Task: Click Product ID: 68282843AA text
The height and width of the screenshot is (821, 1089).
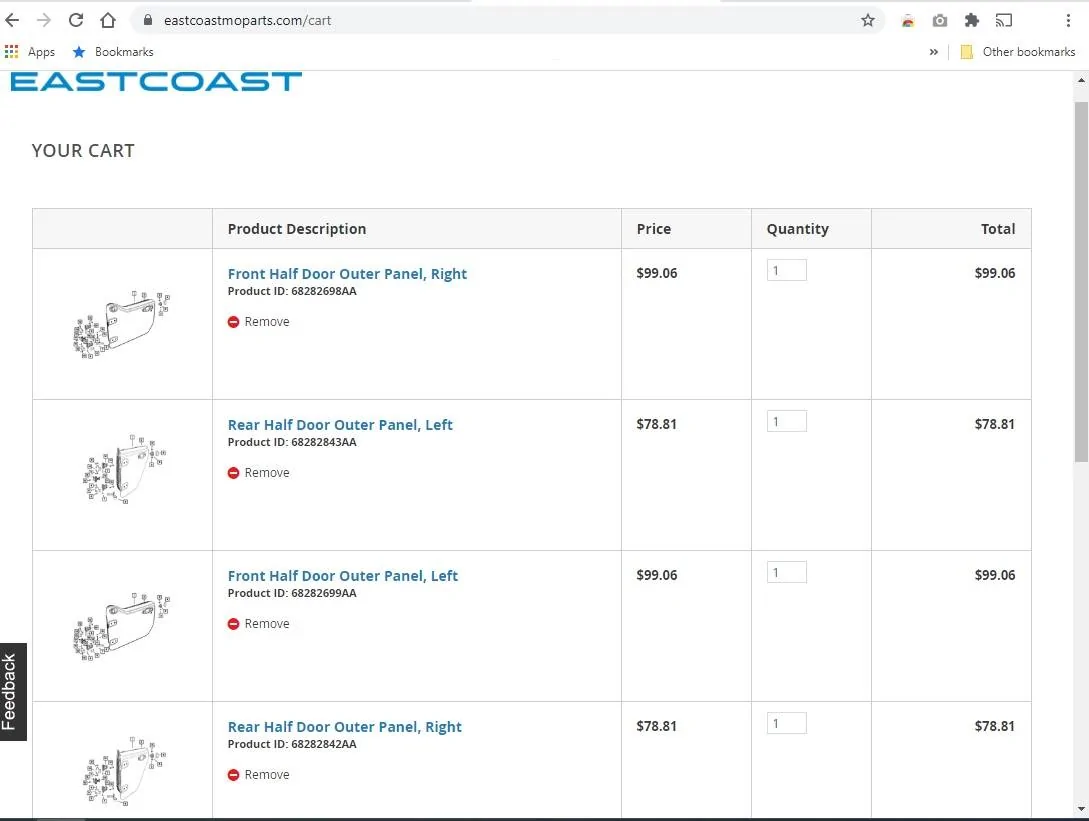Action: pos(292,442)
